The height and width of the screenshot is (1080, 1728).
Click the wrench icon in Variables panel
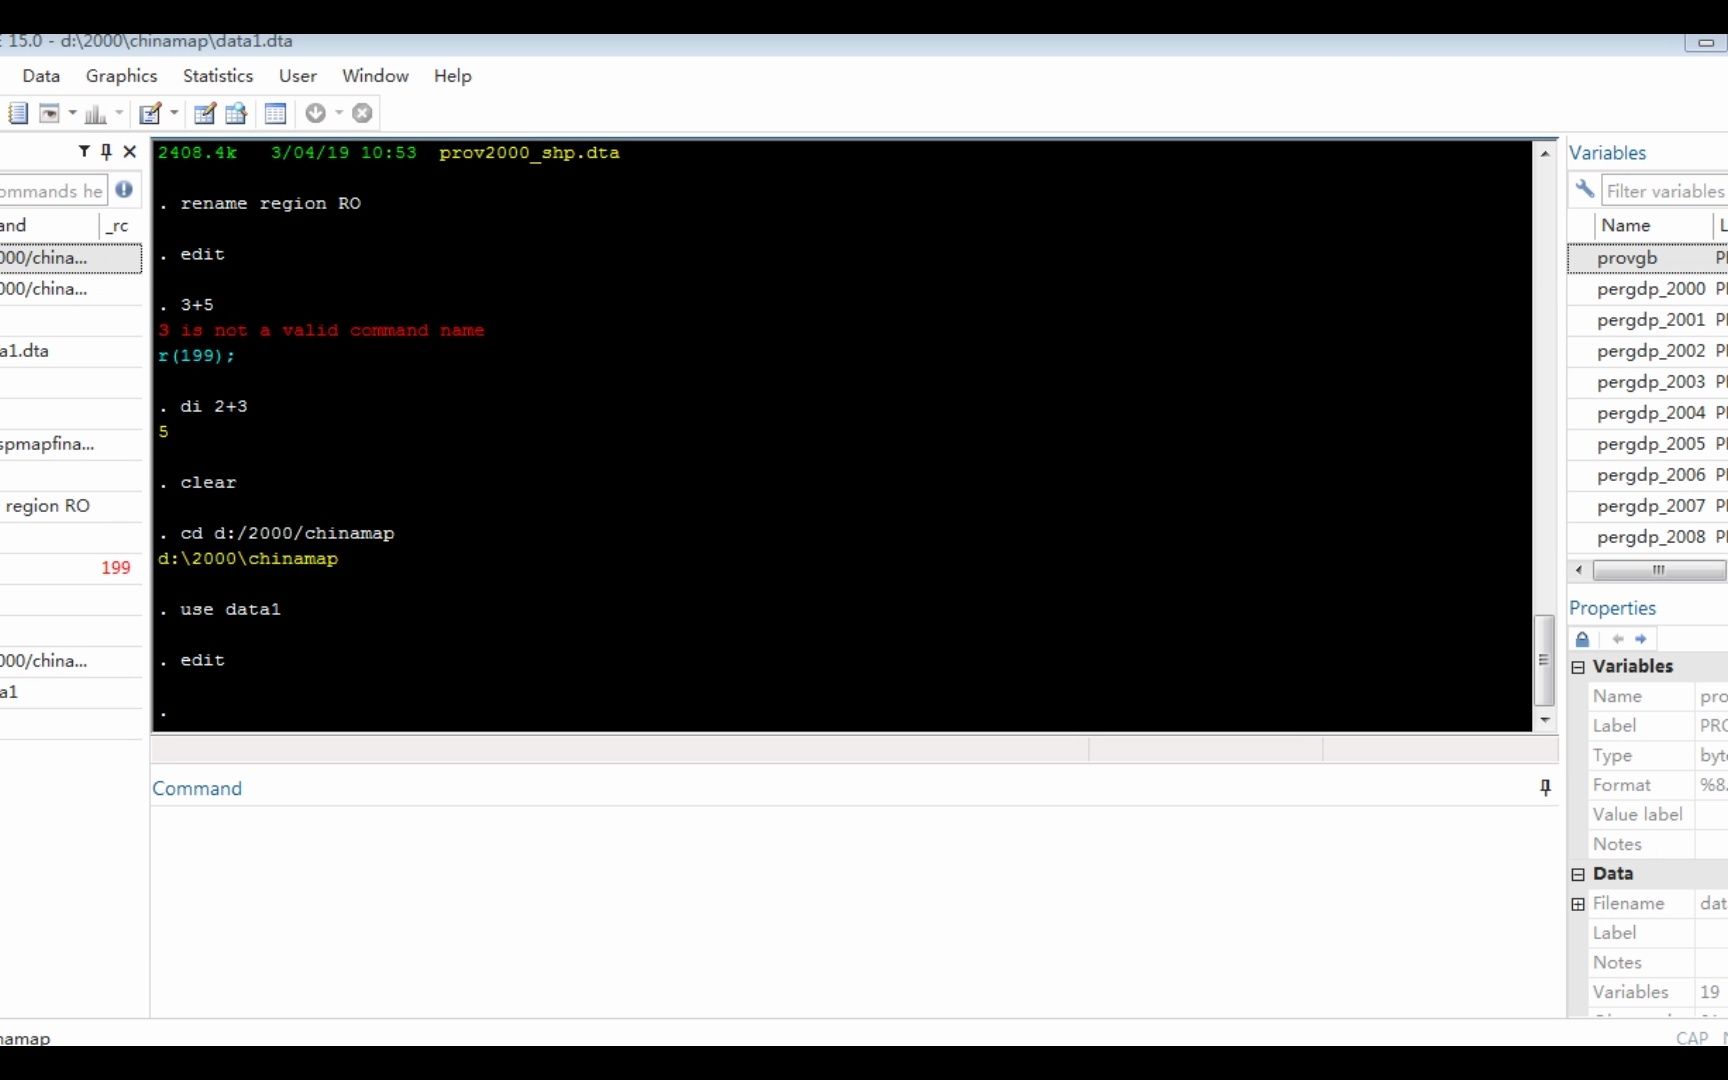(x=1584, y=189)
